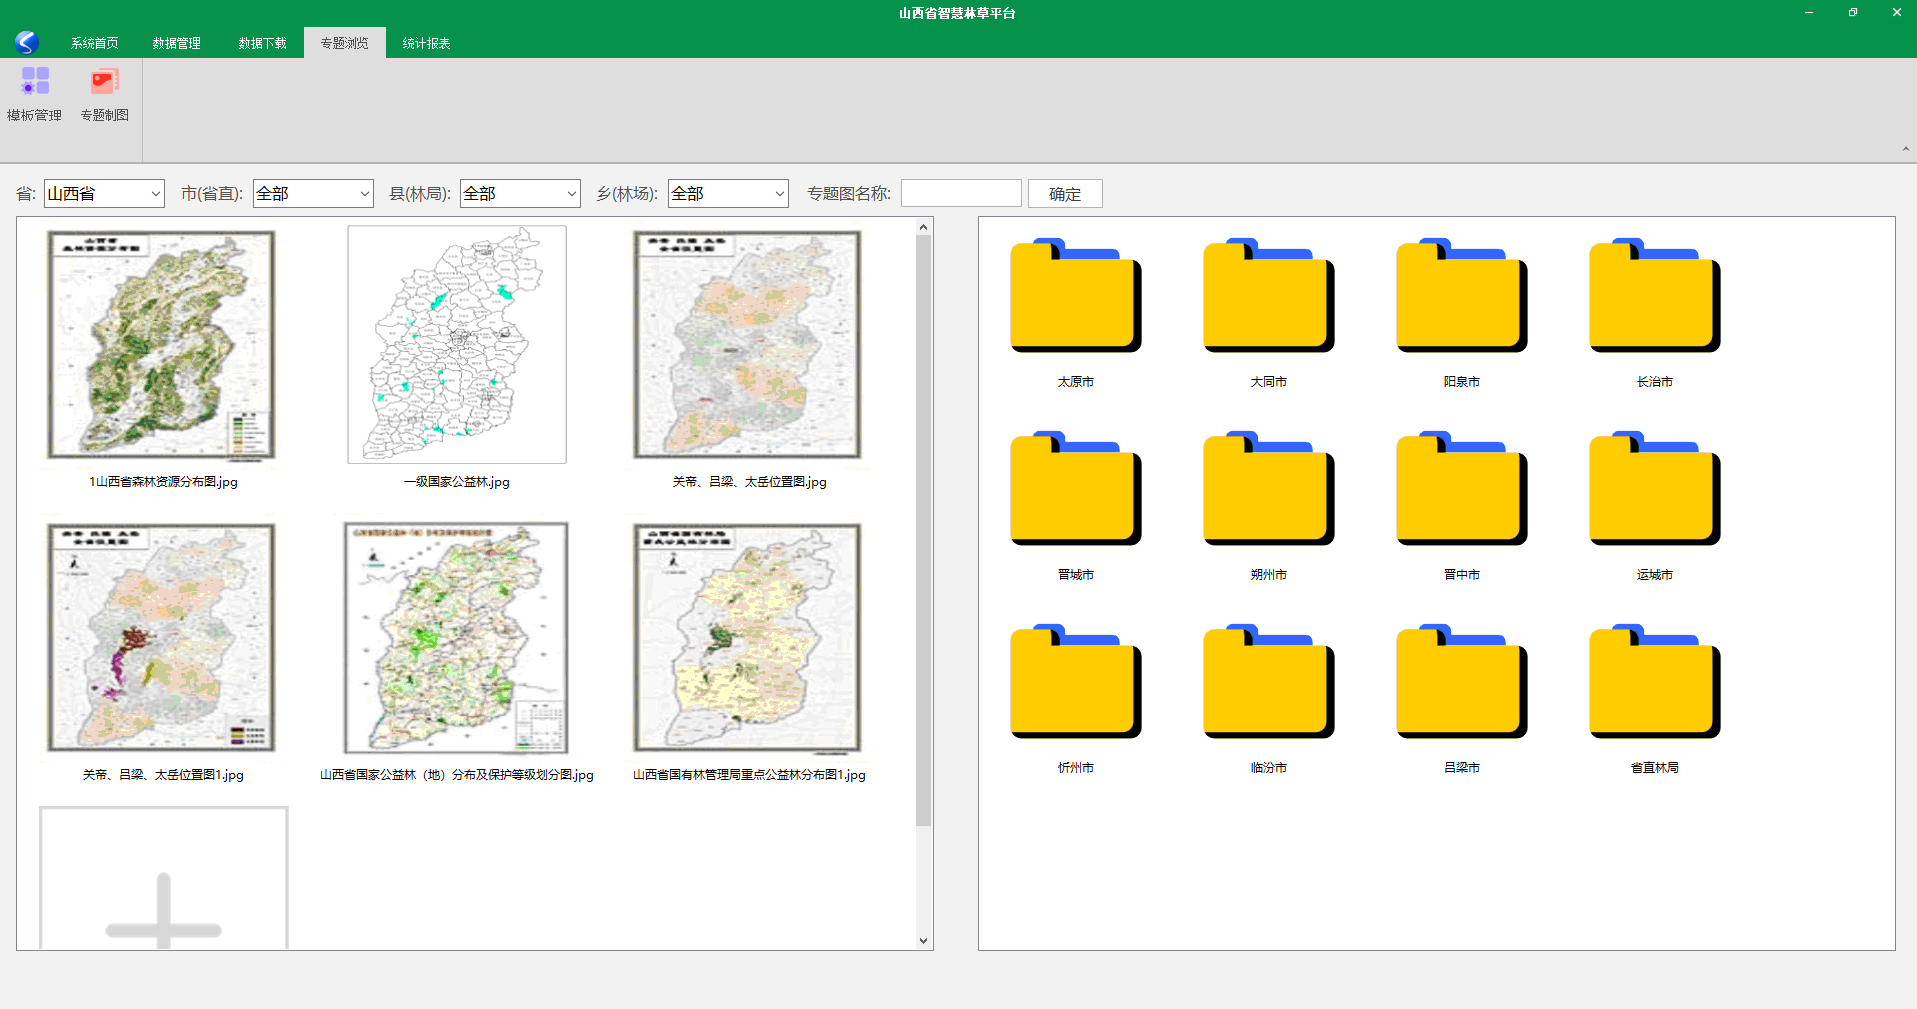Click the 专题图名称 name input field
This screenshot has height=1009, width=1917.
point(960,194)
